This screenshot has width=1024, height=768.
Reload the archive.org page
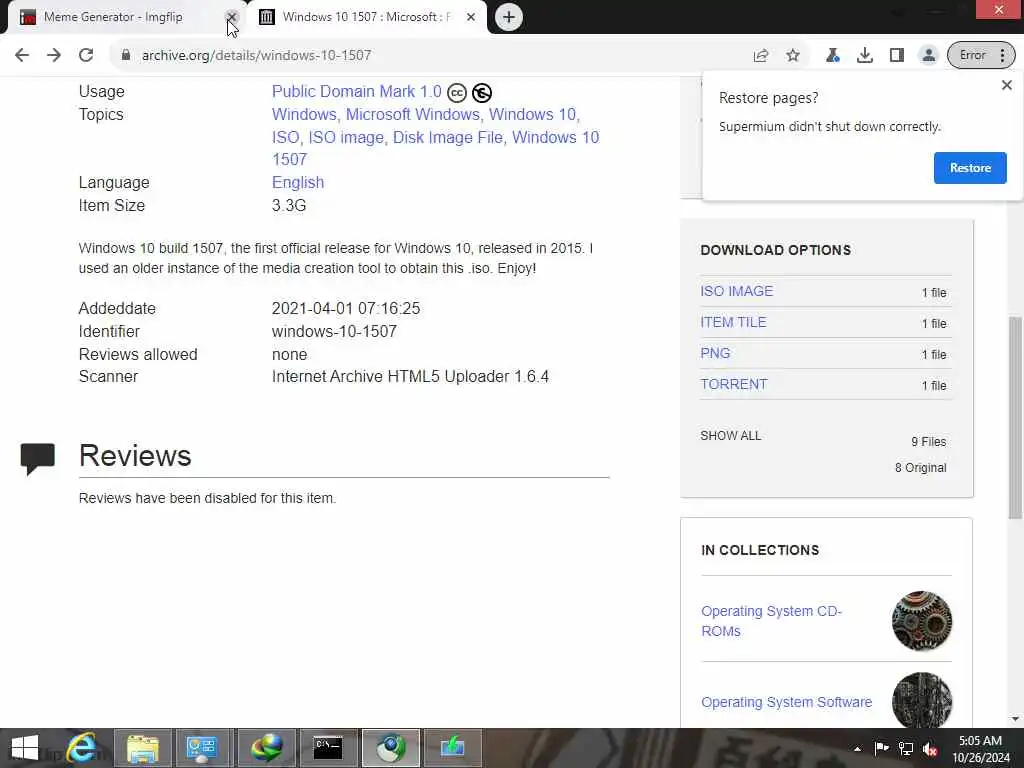click(86, 56)
